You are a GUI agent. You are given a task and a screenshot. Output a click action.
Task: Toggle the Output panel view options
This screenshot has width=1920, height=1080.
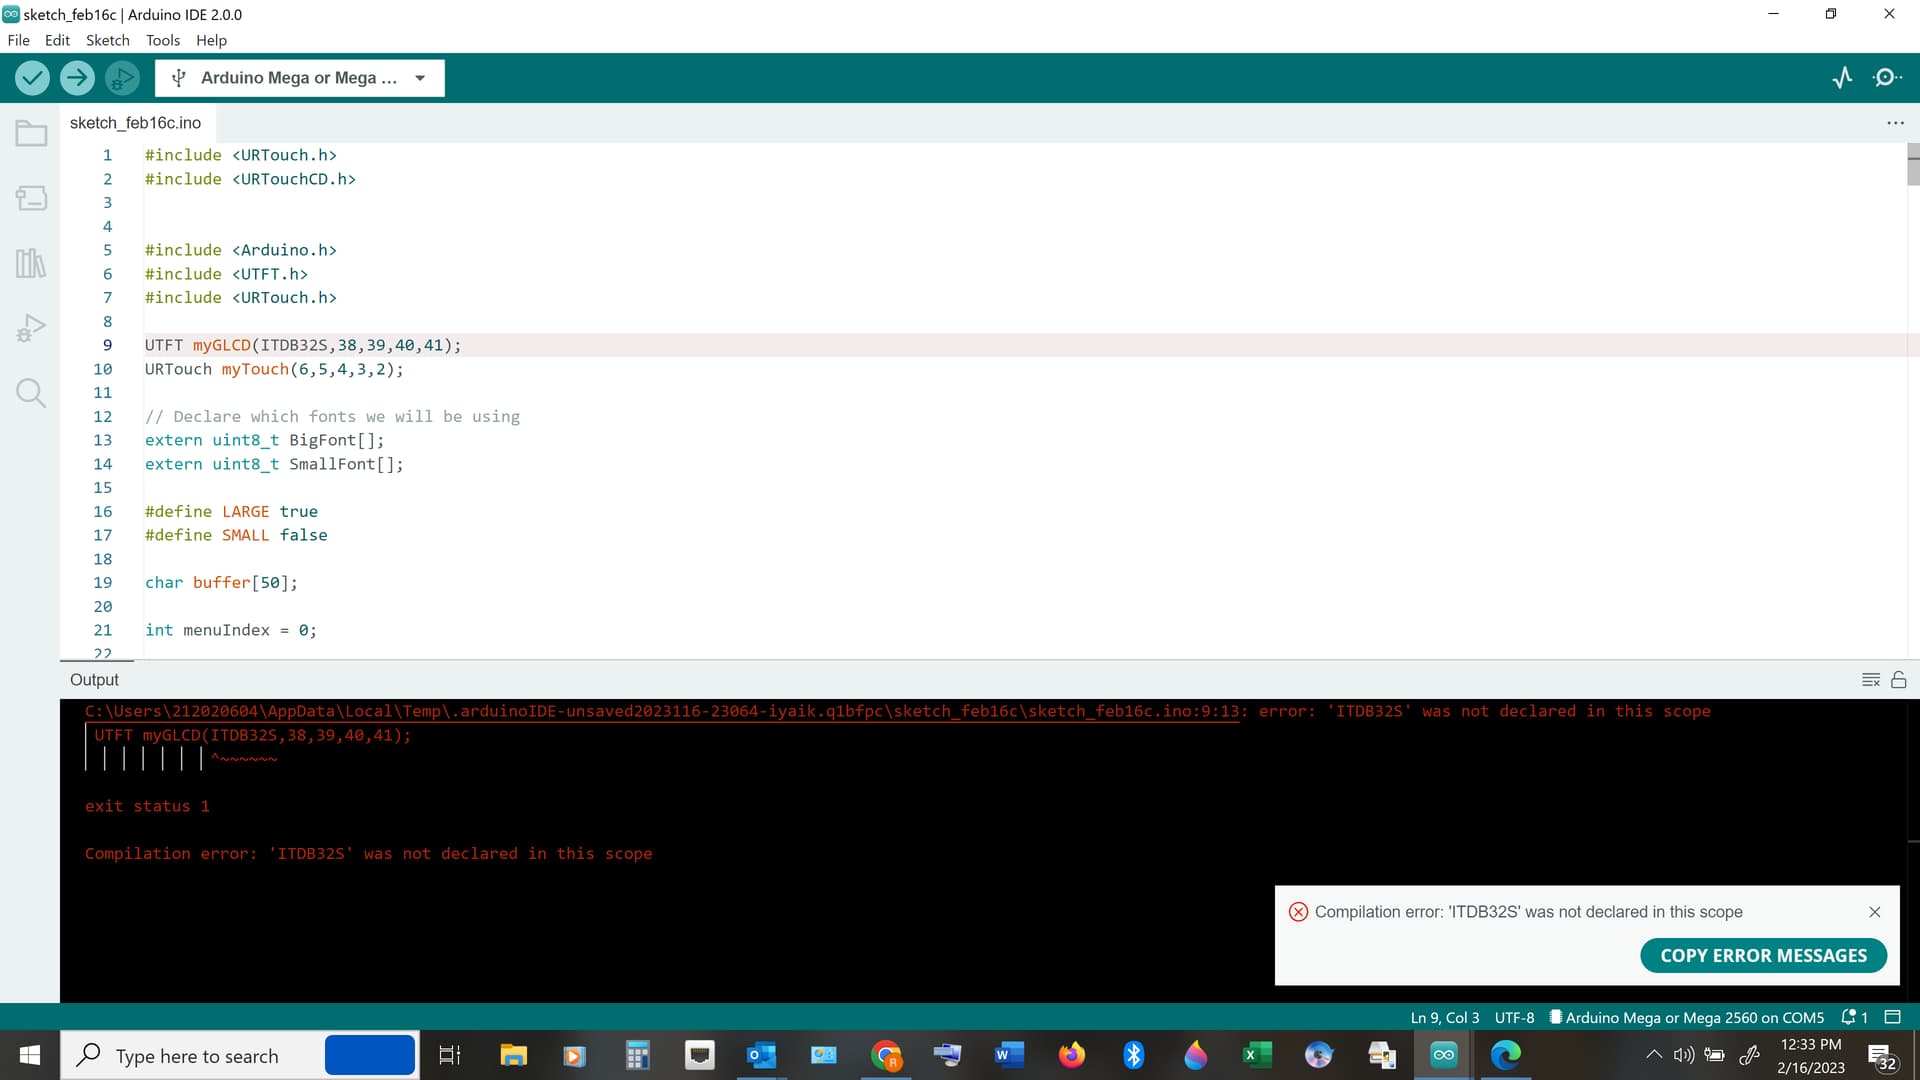(x=1871, y=679)
